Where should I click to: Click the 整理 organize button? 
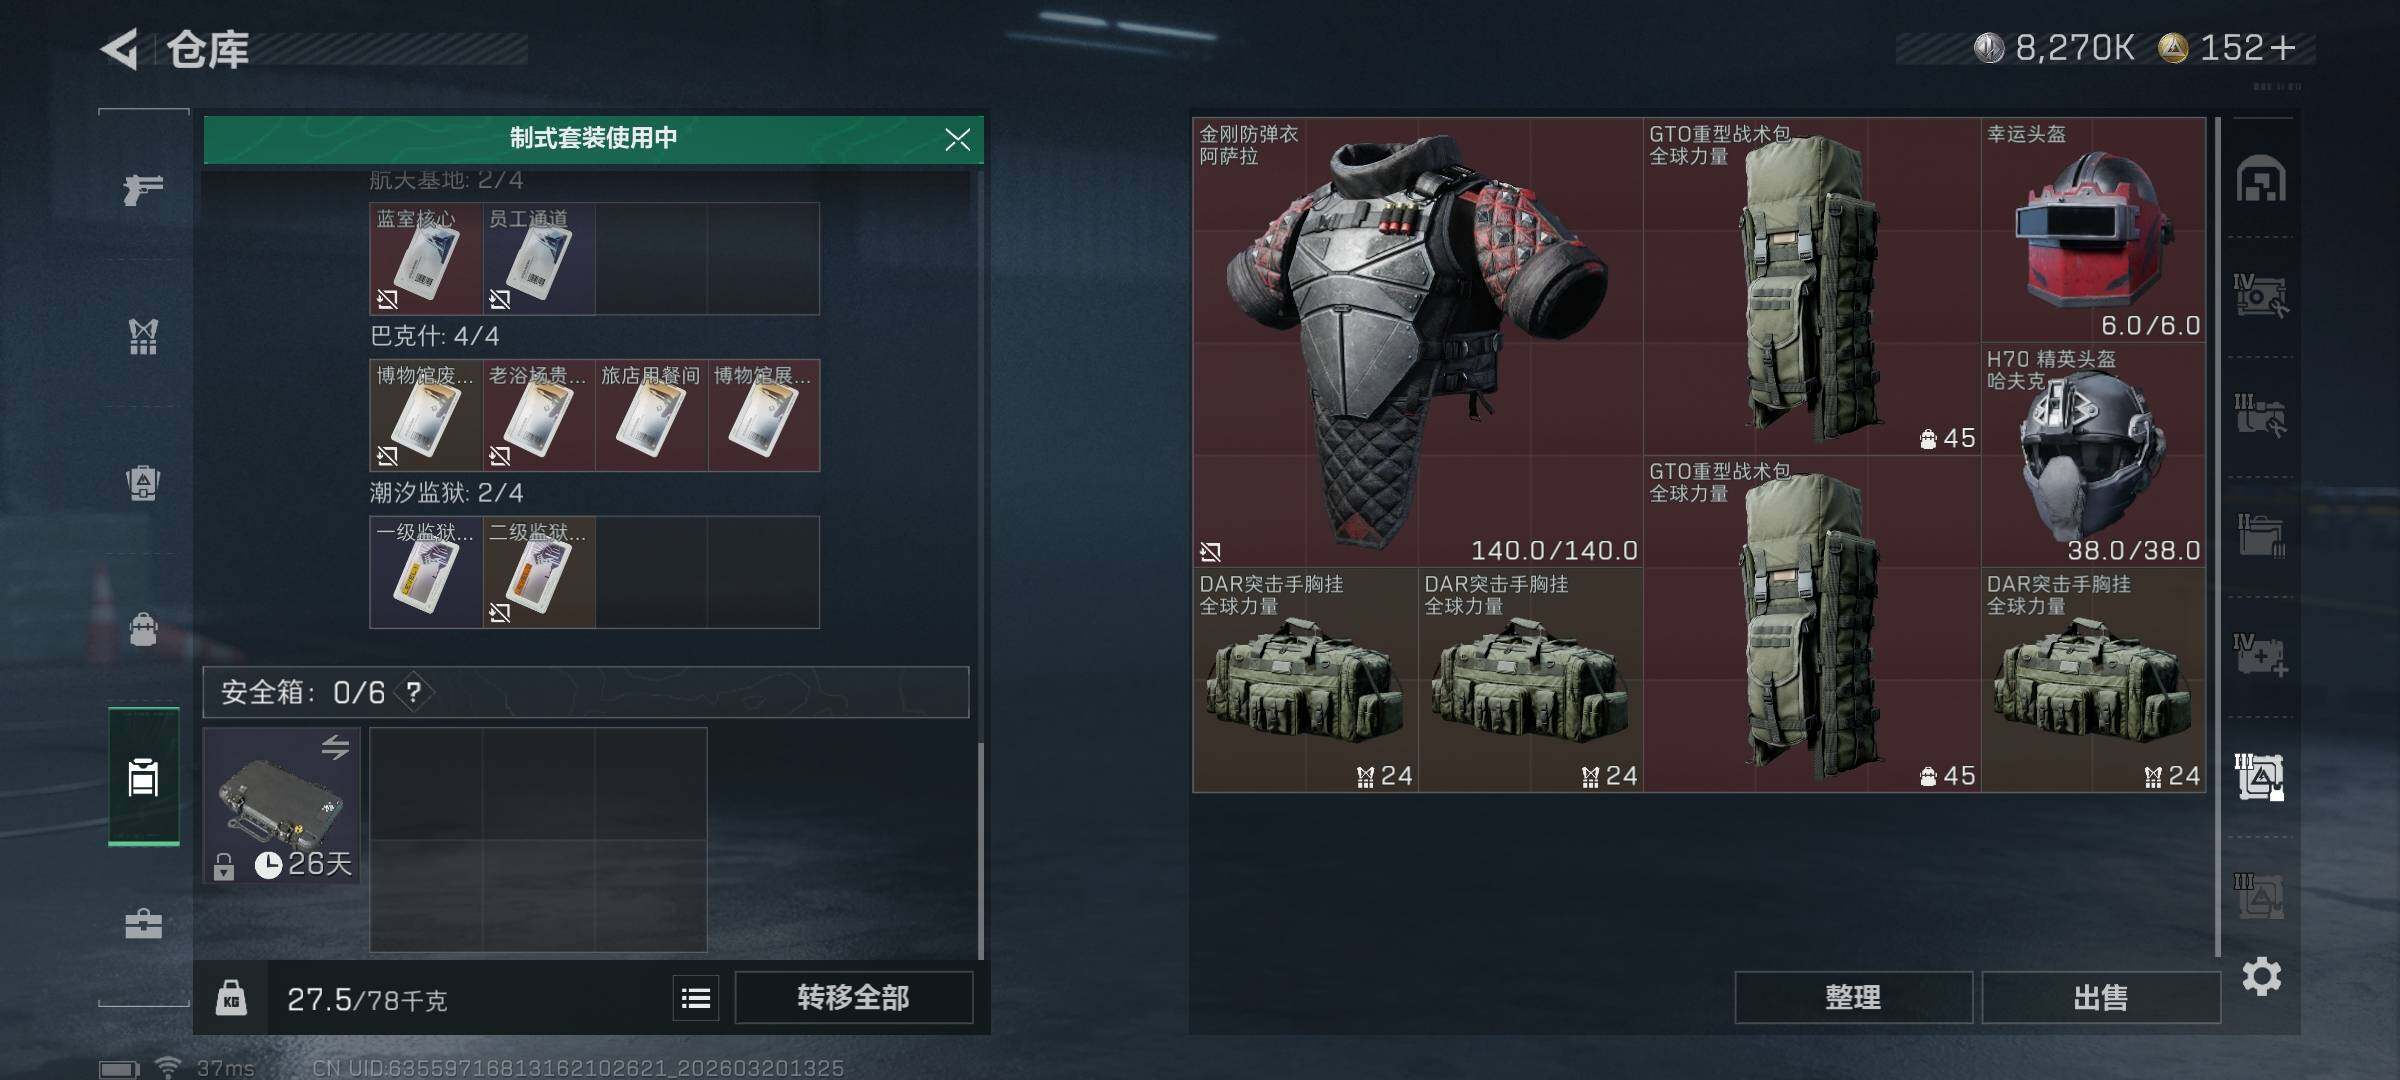click(x=1853, y=997)
